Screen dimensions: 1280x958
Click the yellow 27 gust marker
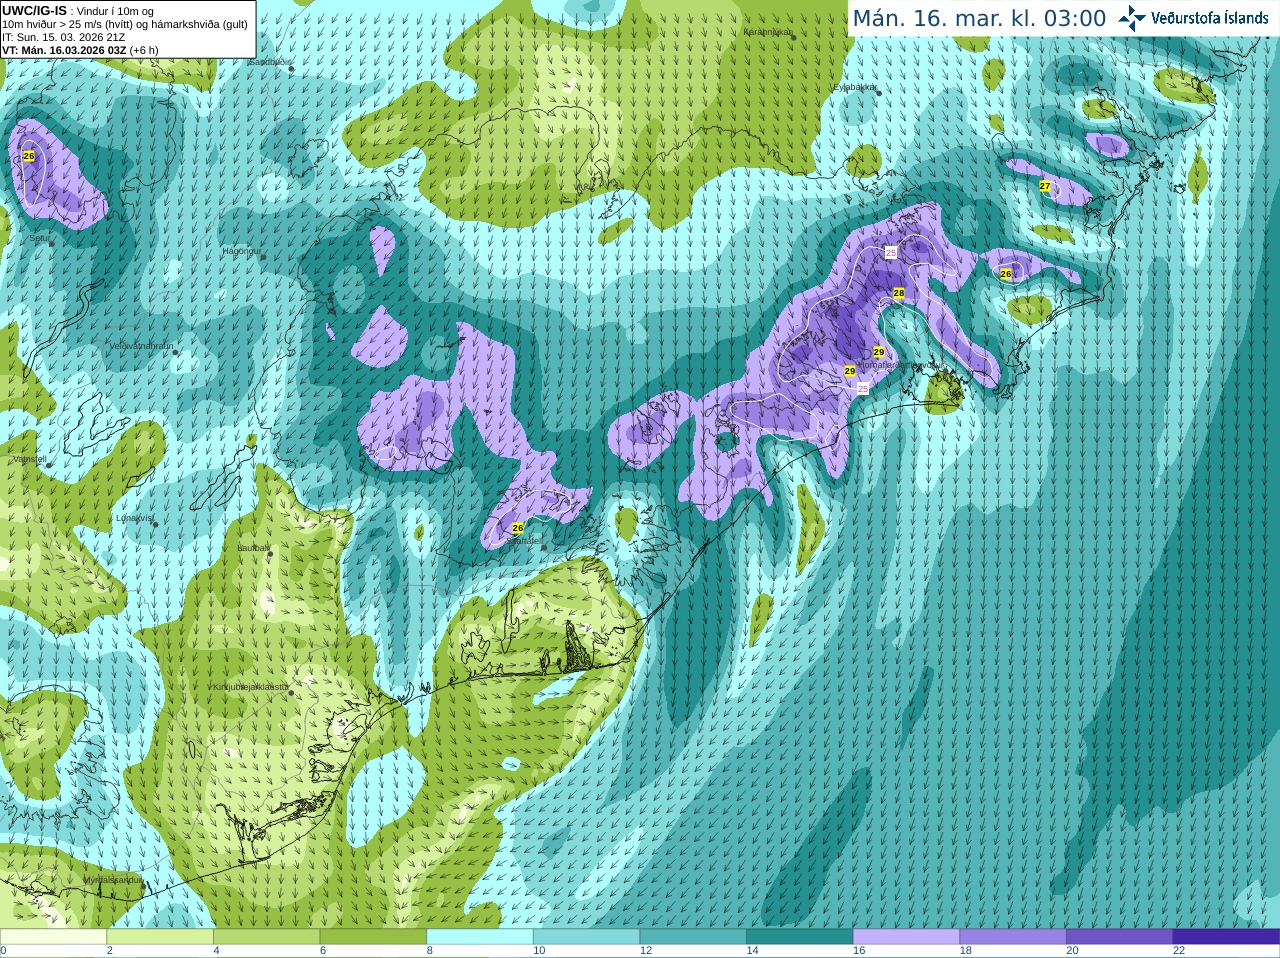1045,186
